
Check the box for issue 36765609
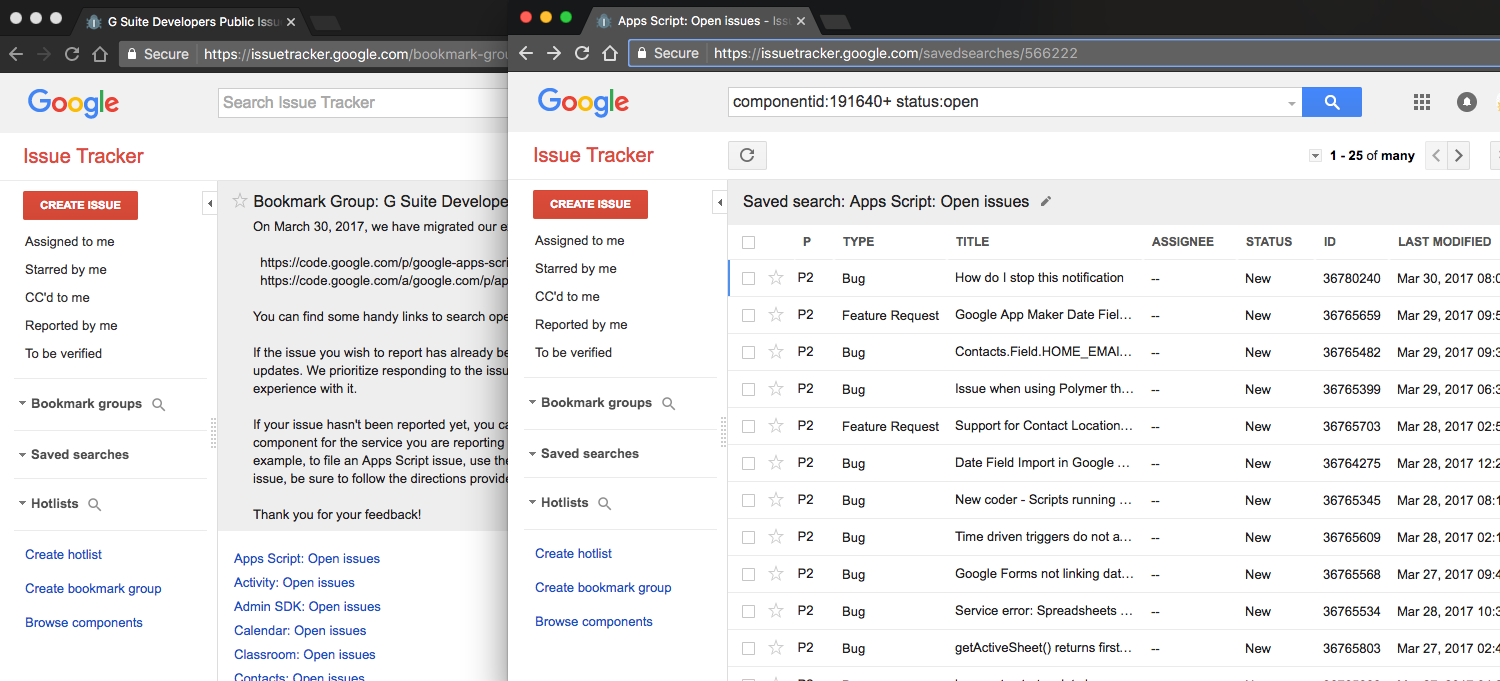(x=748, y=537)
